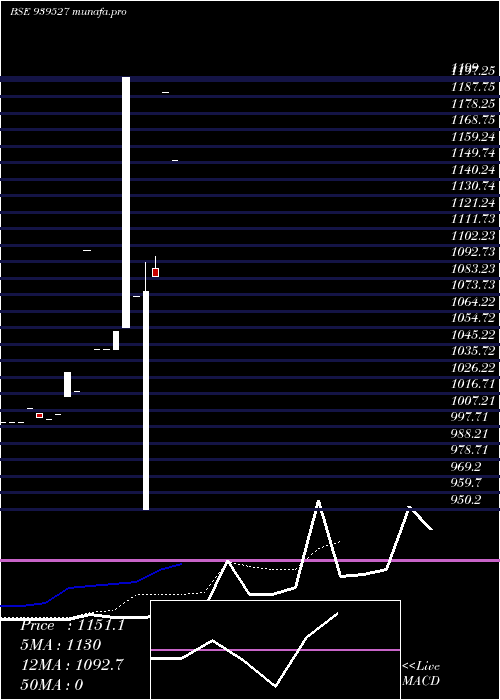Image resolution: width=500 pixels, height=700 pixels.
Task: Click the BSE 989527 munafa.pro chart title
Action: pos(68,12)
